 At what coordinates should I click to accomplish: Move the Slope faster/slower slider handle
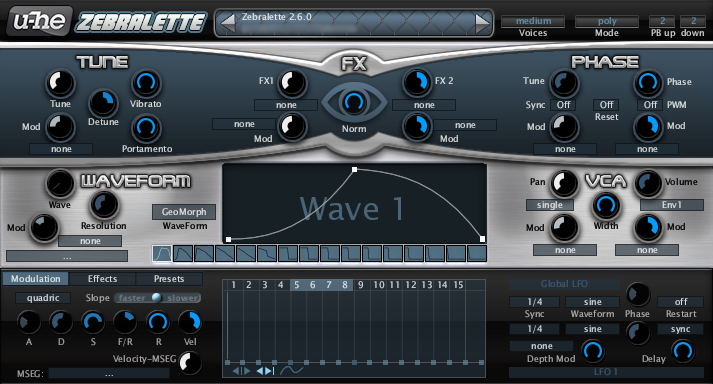tap(156, 298)
